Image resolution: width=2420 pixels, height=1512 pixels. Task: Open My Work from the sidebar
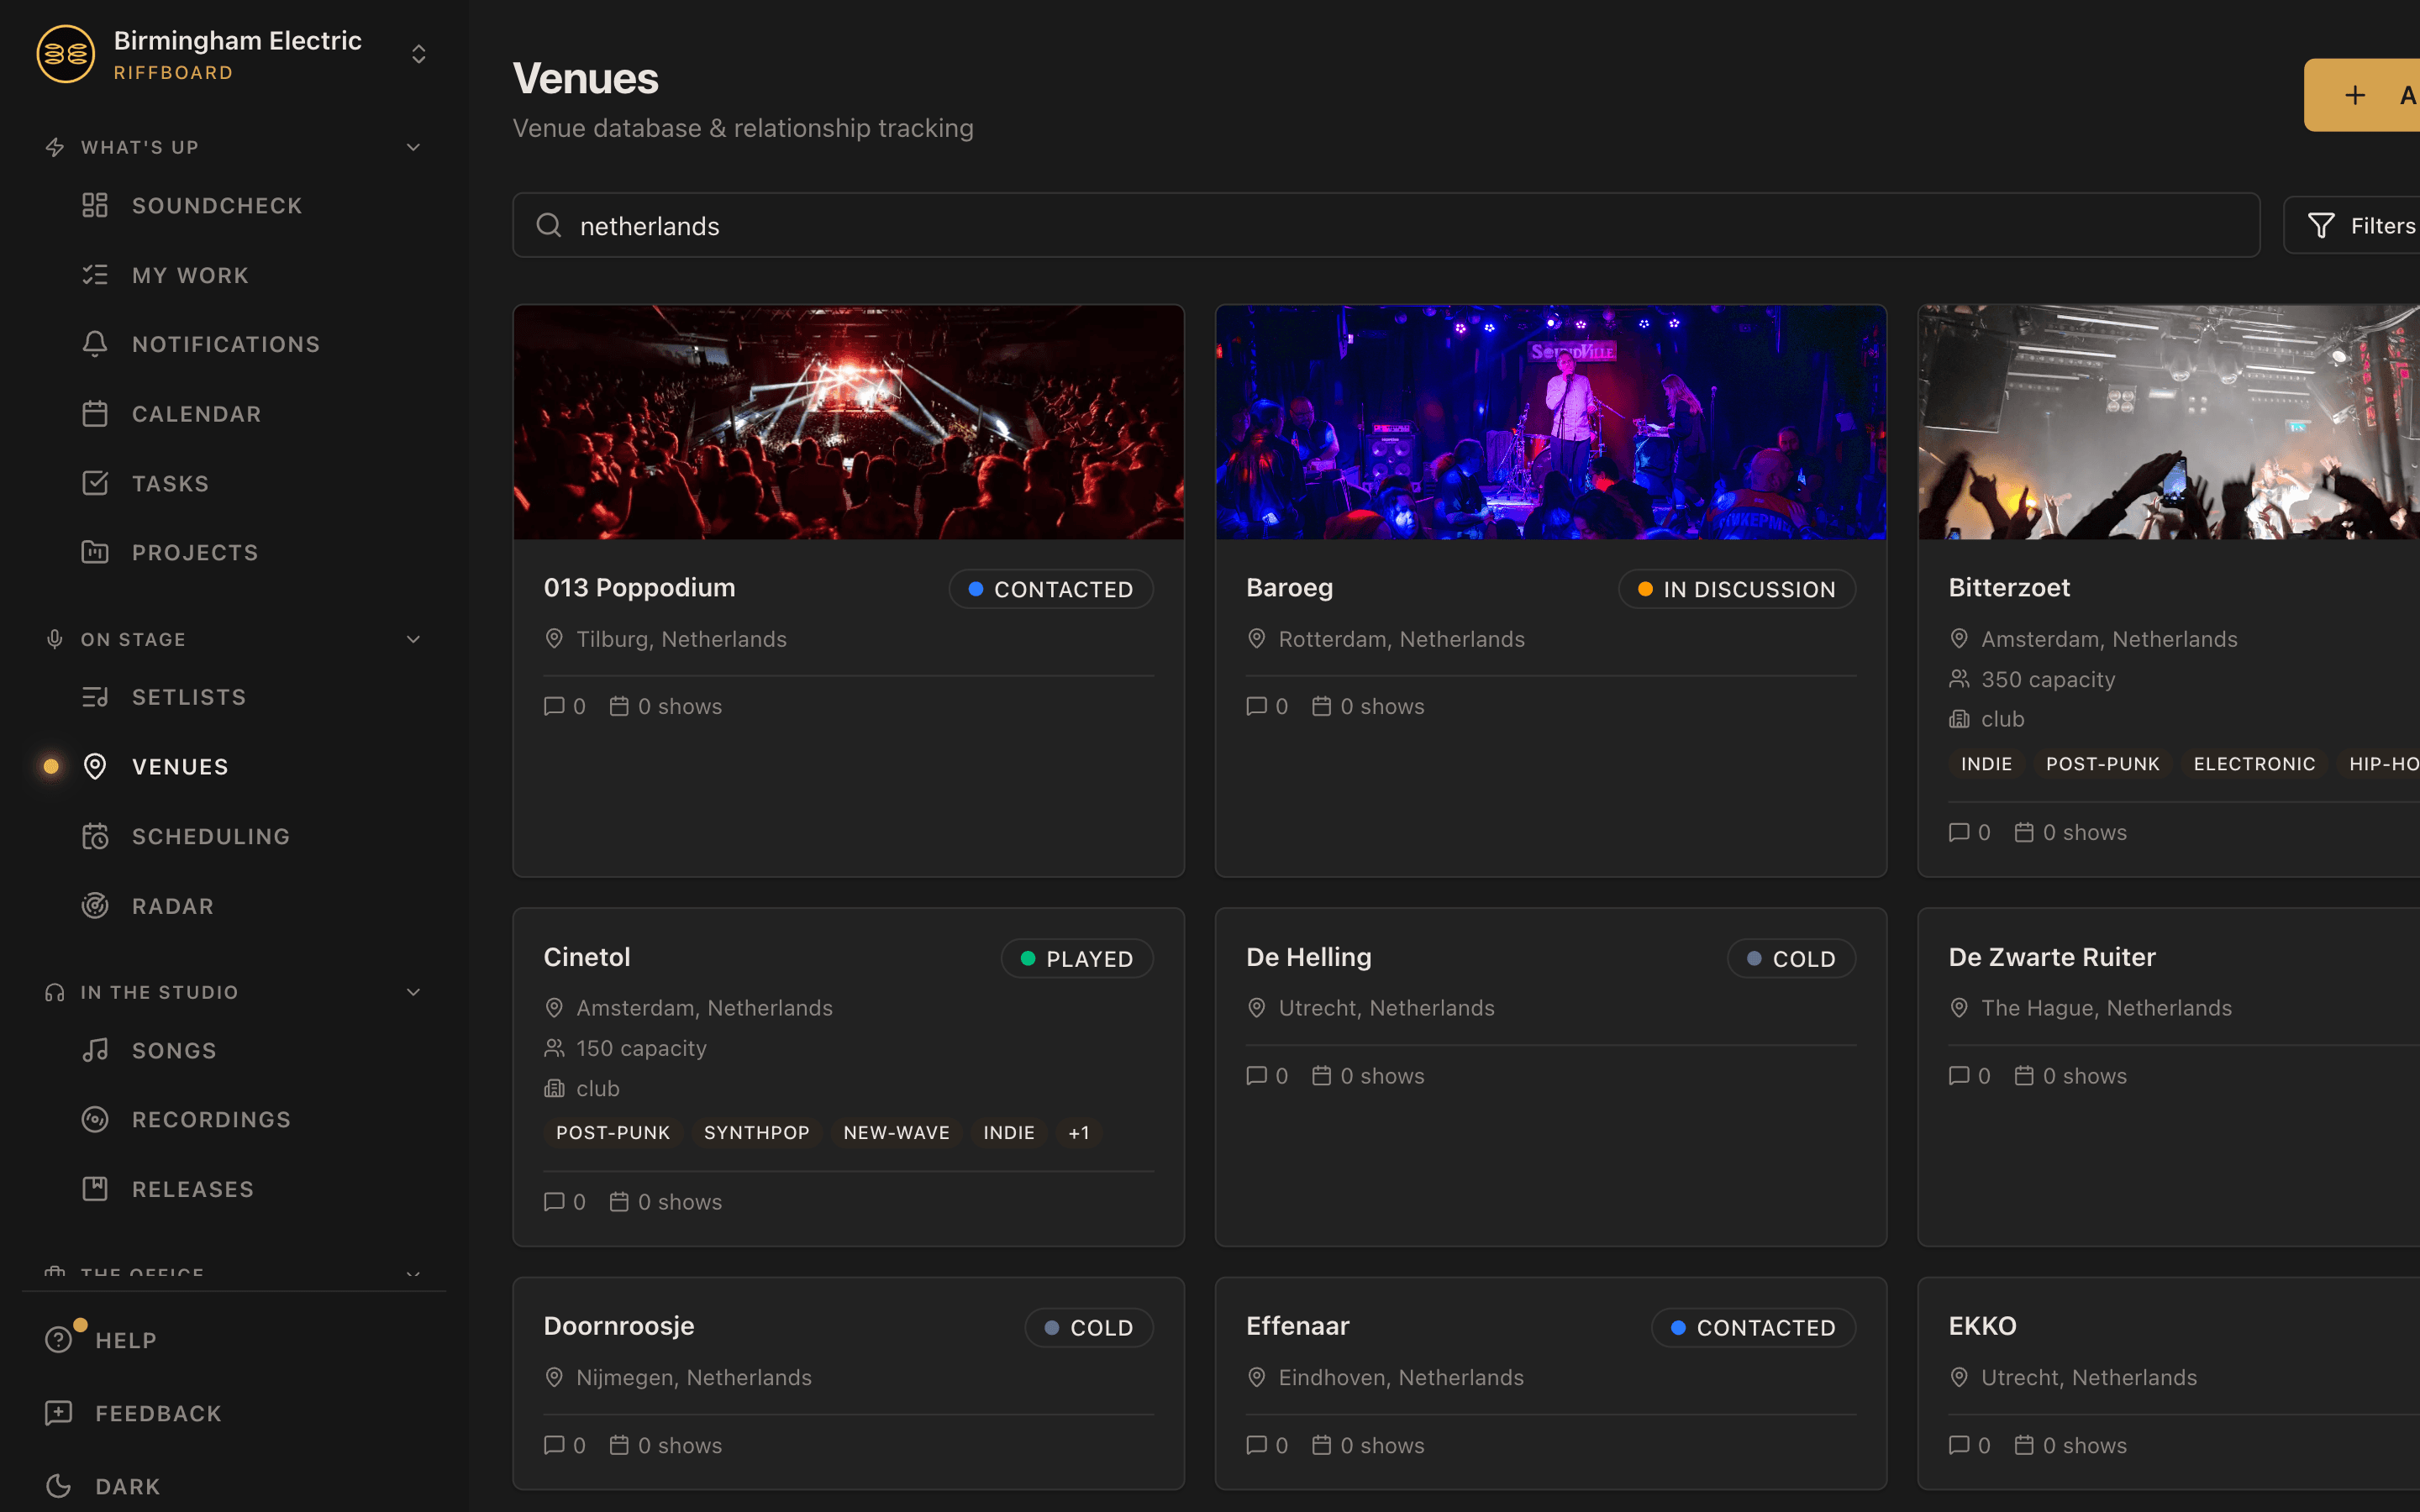(x=190, y=275)
